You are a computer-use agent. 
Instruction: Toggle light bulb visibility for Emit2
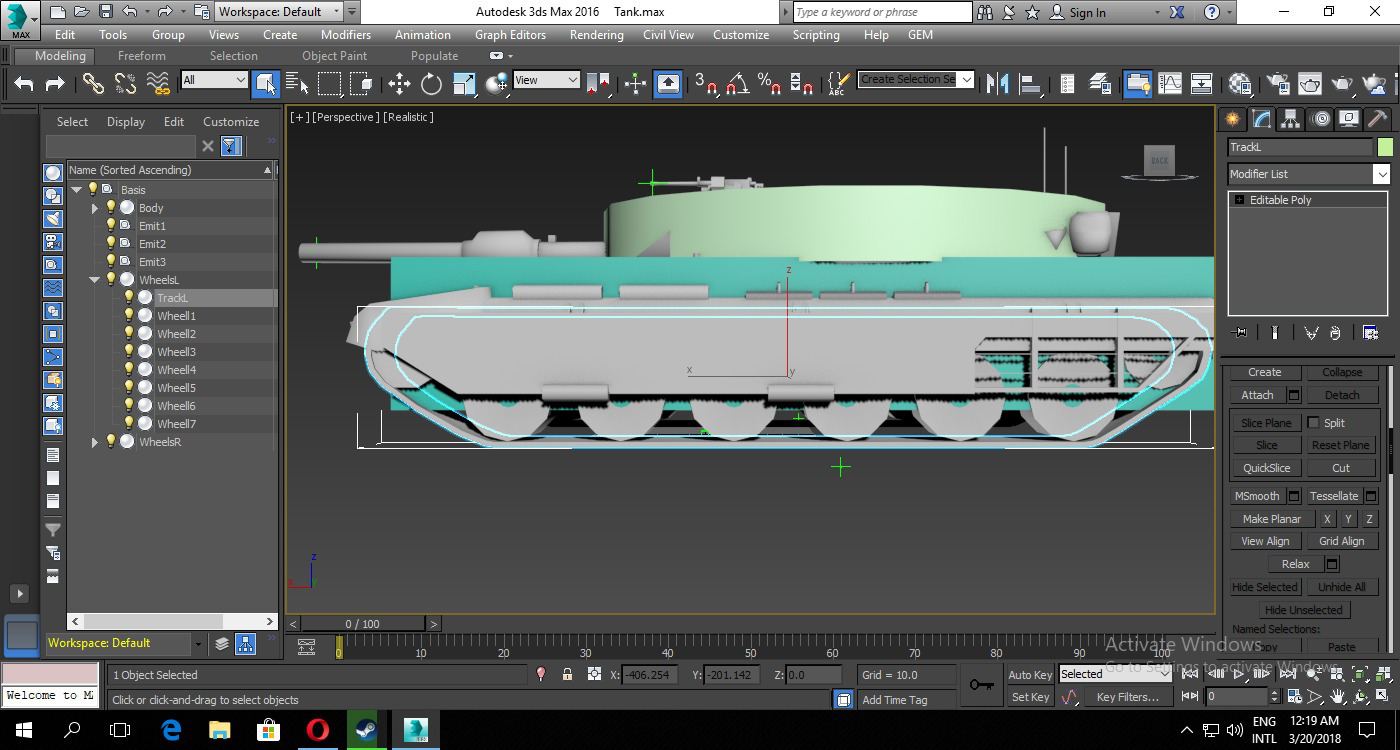click(111, 243)
